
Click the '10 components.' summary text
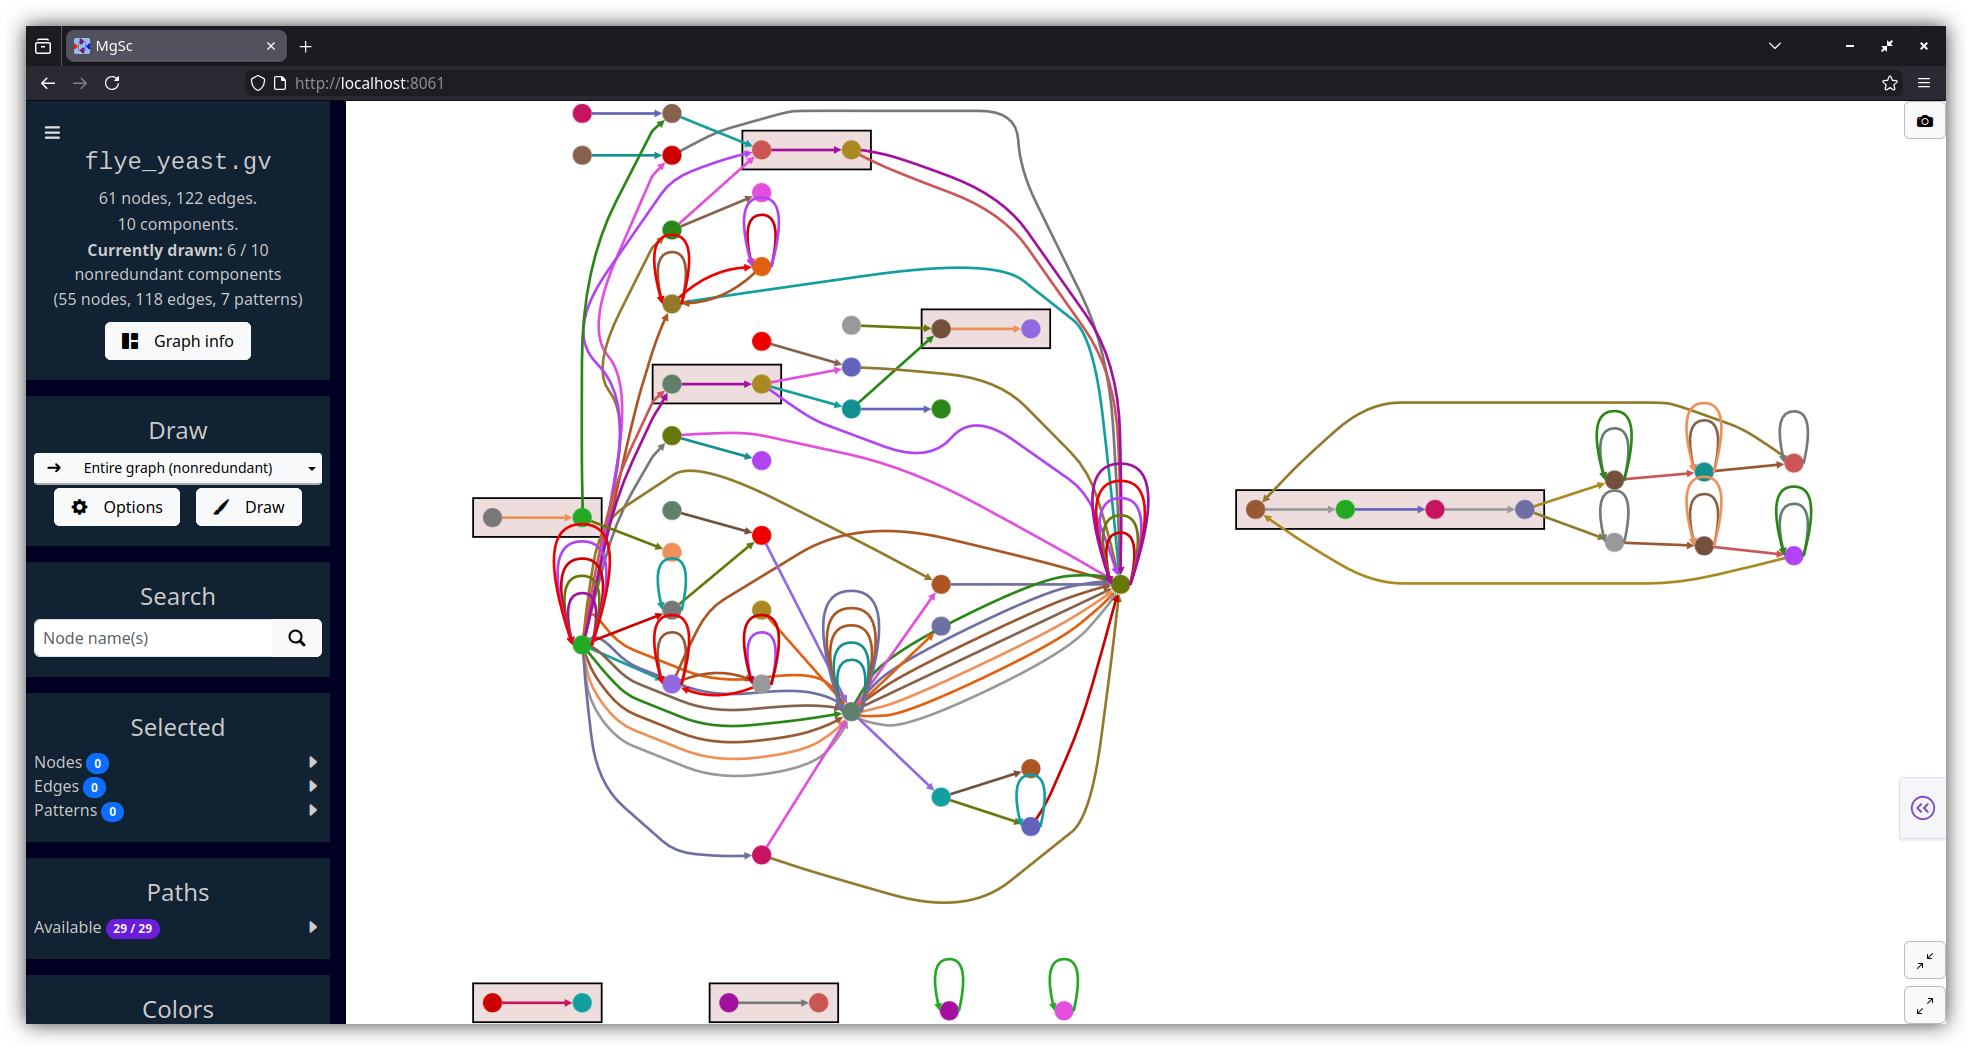click(178, 224)
